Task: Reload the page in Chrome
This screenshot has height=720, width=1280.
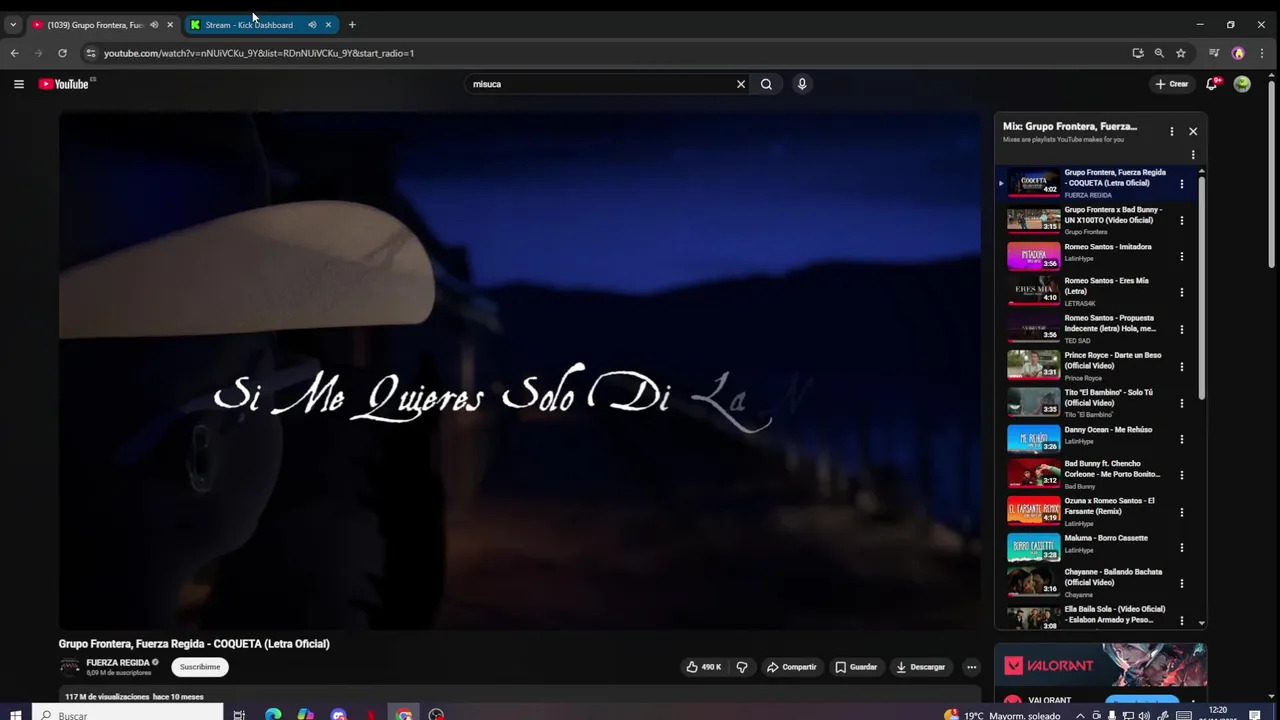Action: click(x=62, y=53)
